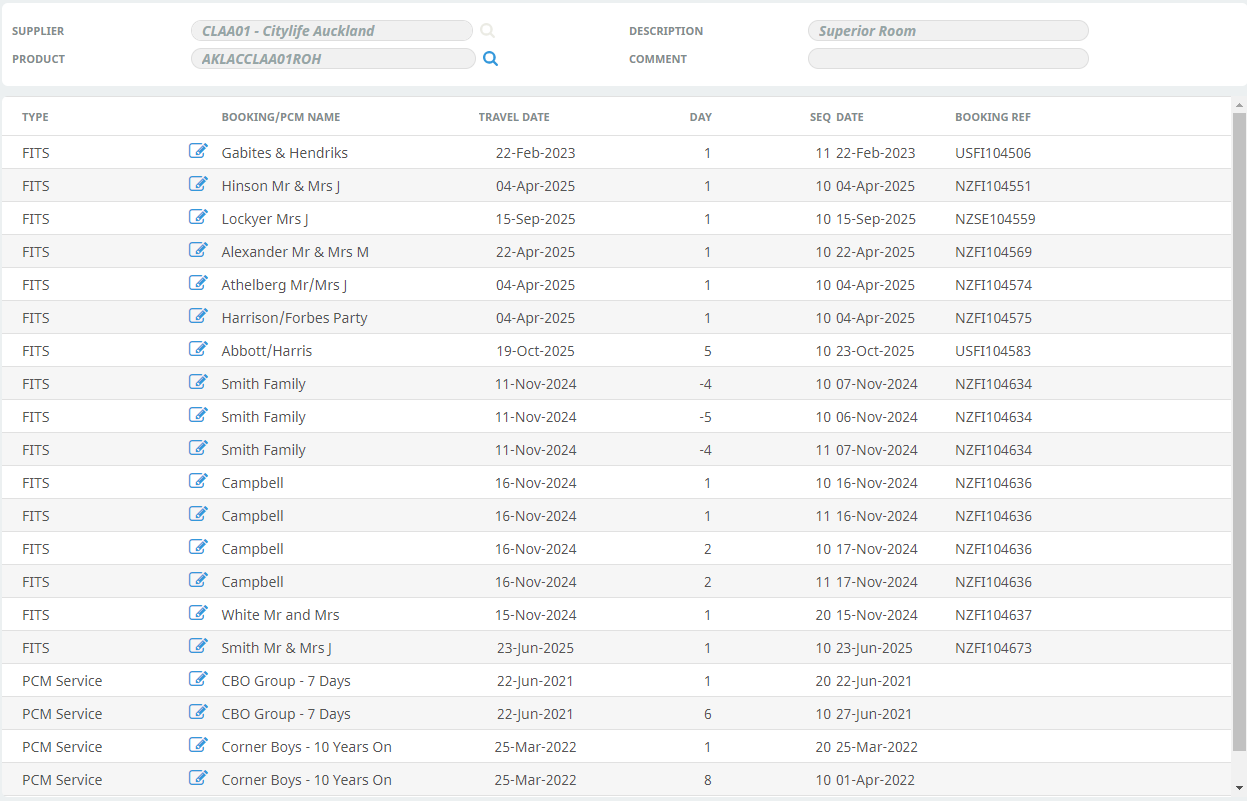Click the scrollbar up arrow
This screenshot has height=801, width=1247.
pyautogui.click(x=1239, y=104)
